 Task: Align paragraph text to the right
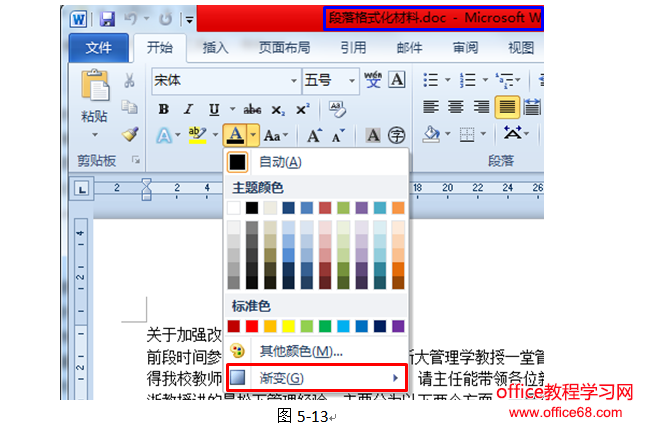pos(481,107)
